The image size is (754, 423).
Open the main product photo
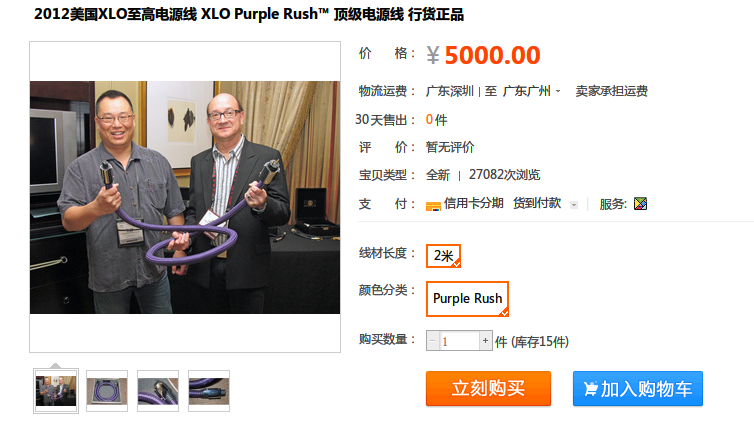coord(185,197)
